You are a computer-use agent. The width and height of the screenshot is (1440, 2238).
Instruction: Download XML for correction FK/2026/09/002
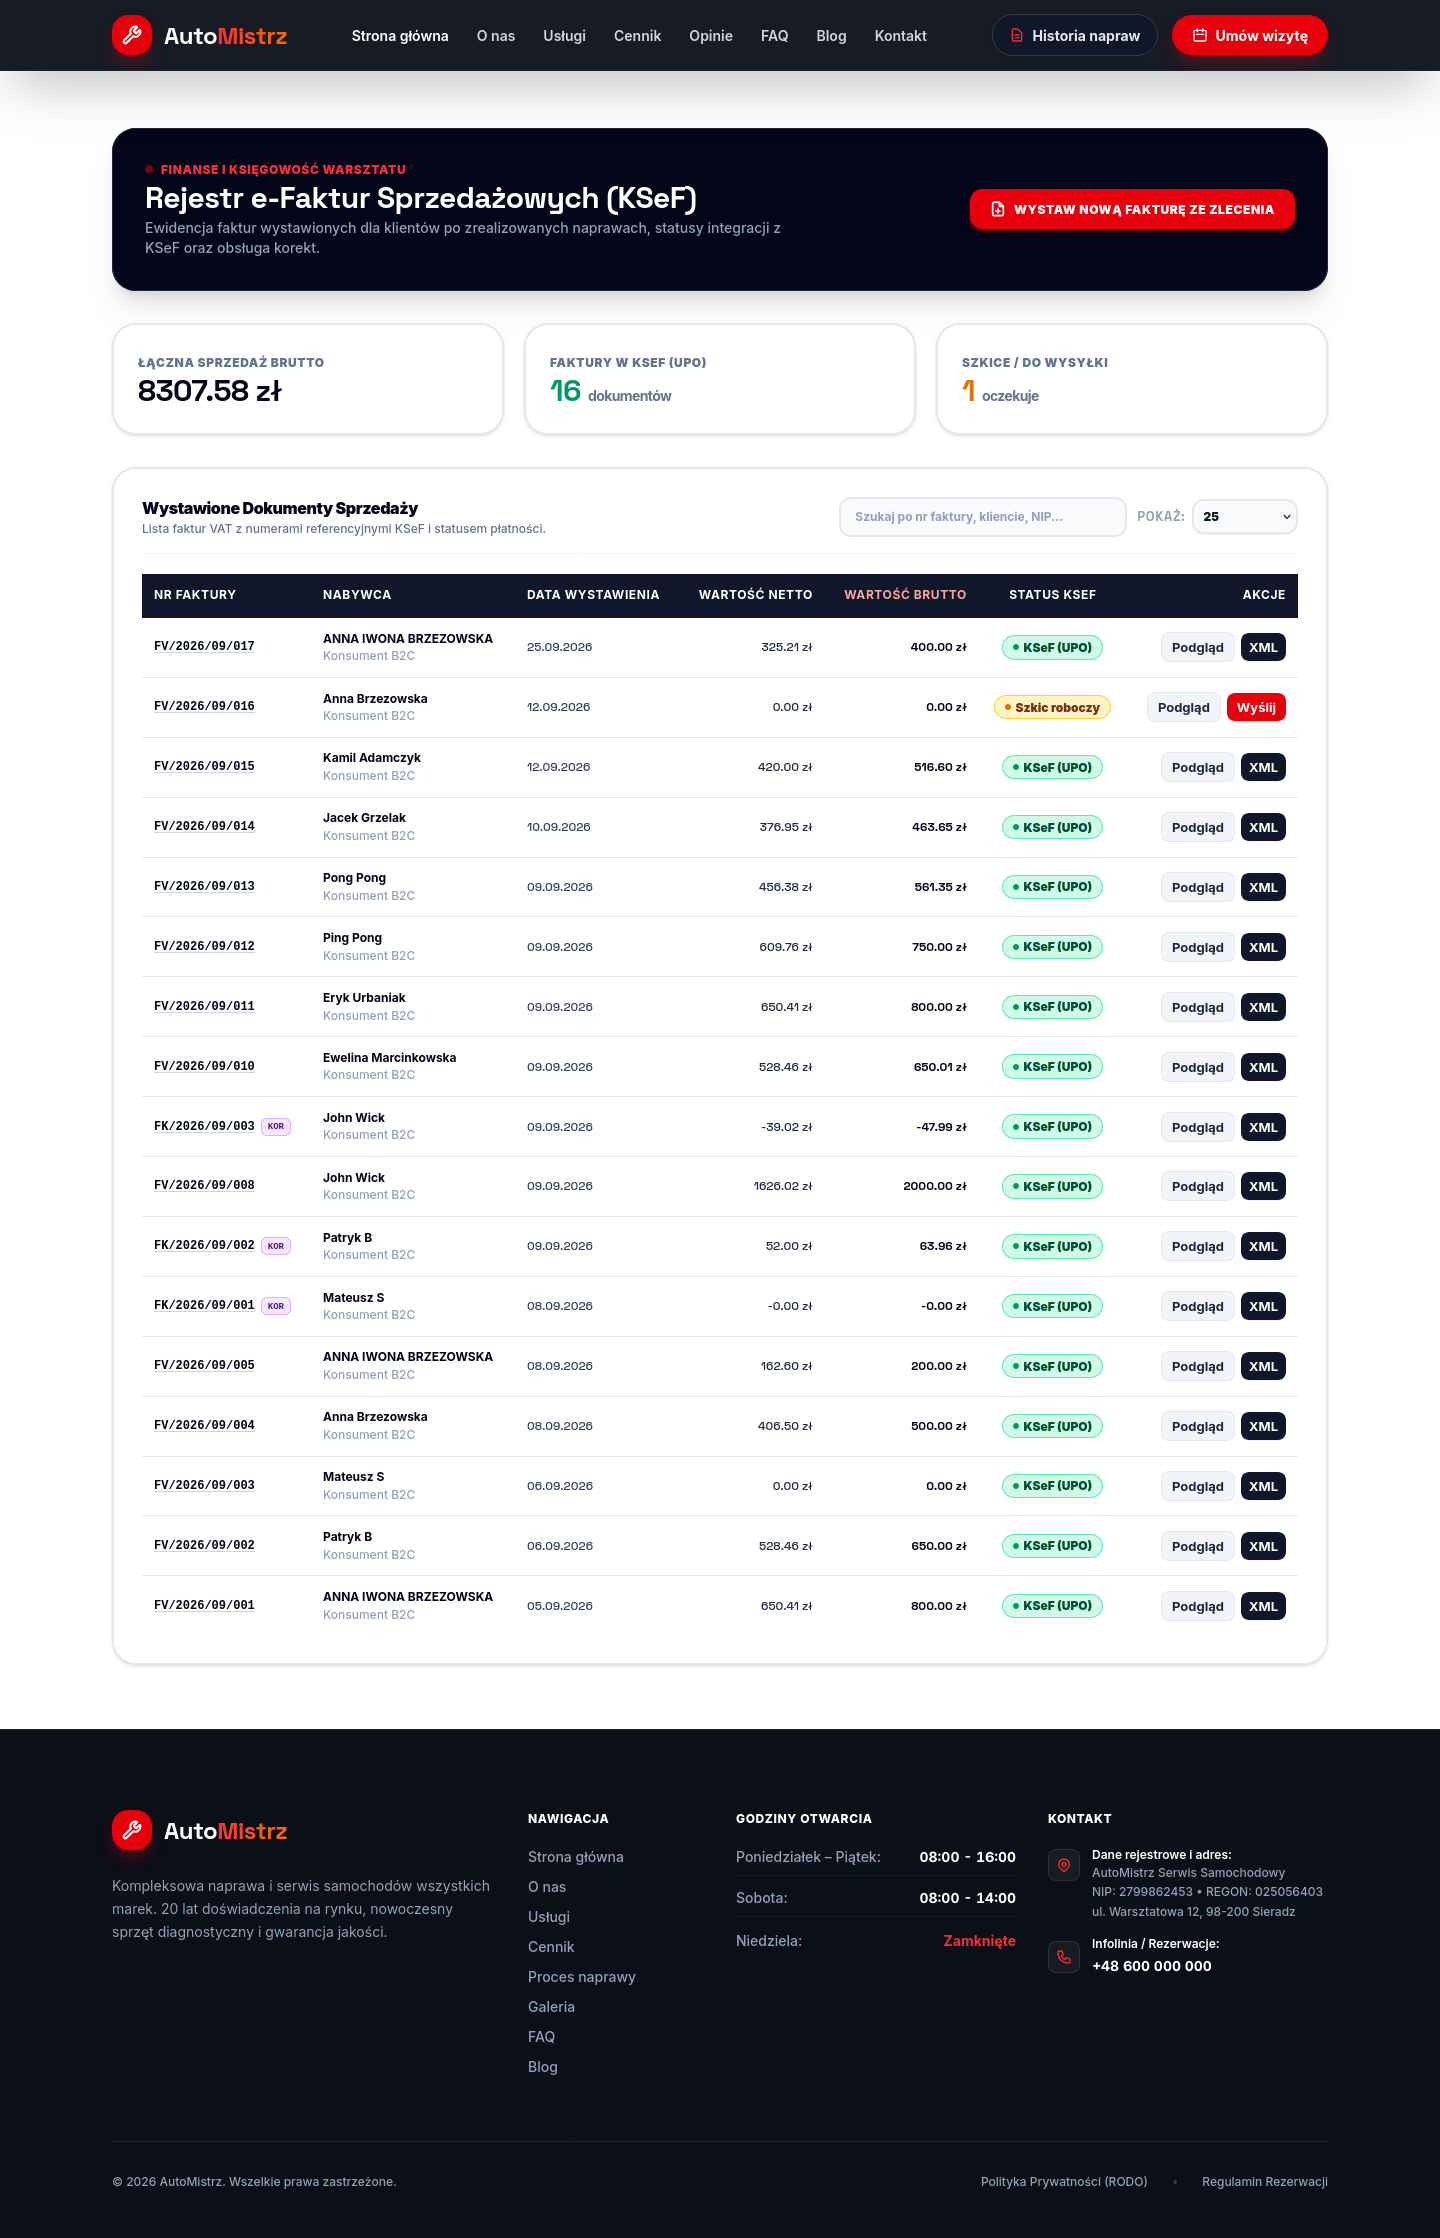click(x=1263, y=1246)
